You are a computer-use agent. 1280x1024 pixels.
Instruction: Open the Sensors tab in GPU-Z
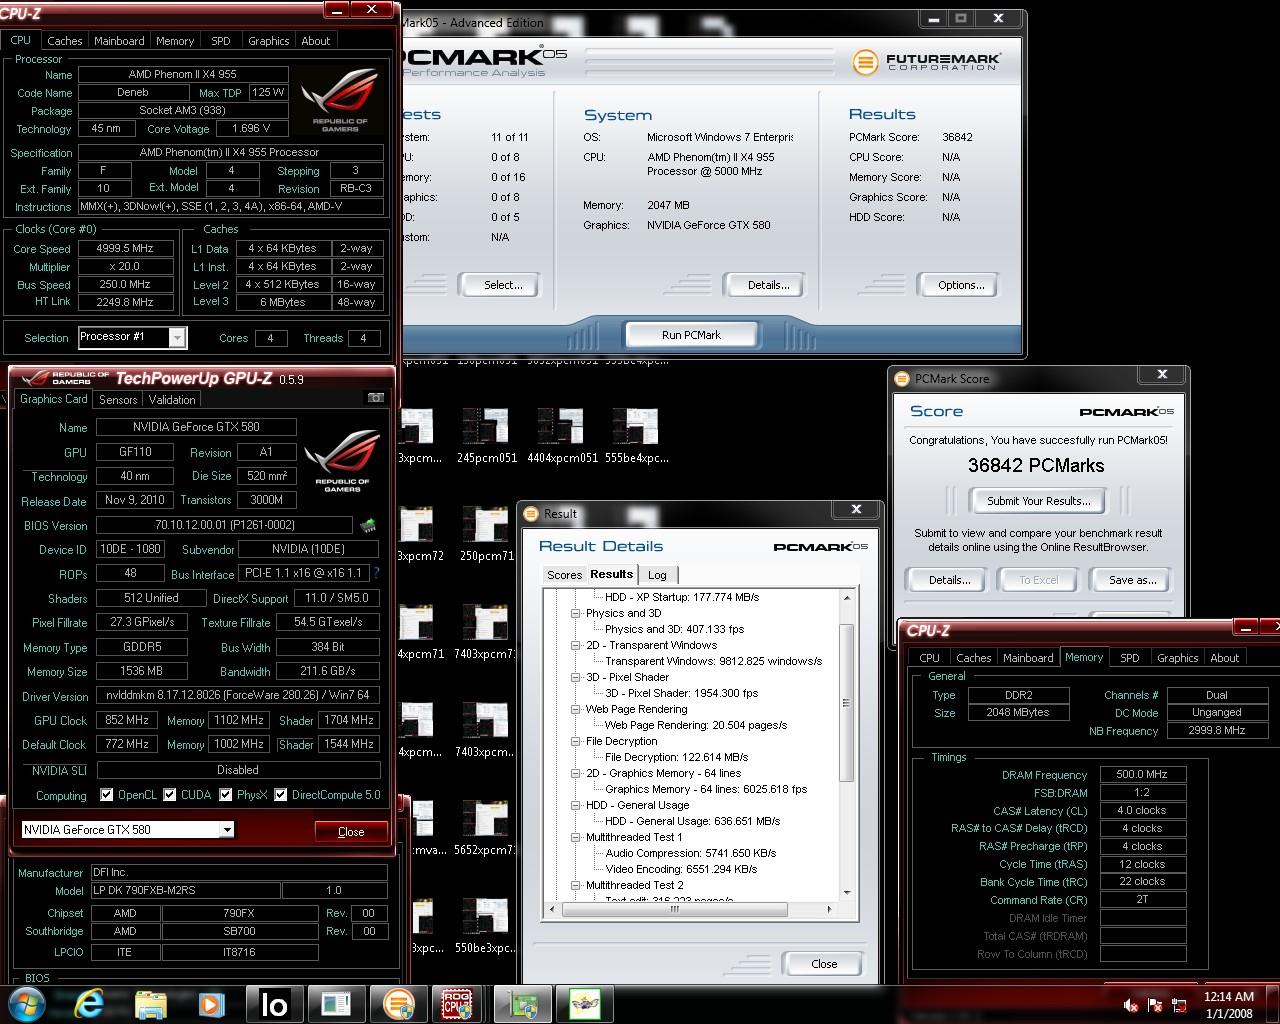pos(118,399)
